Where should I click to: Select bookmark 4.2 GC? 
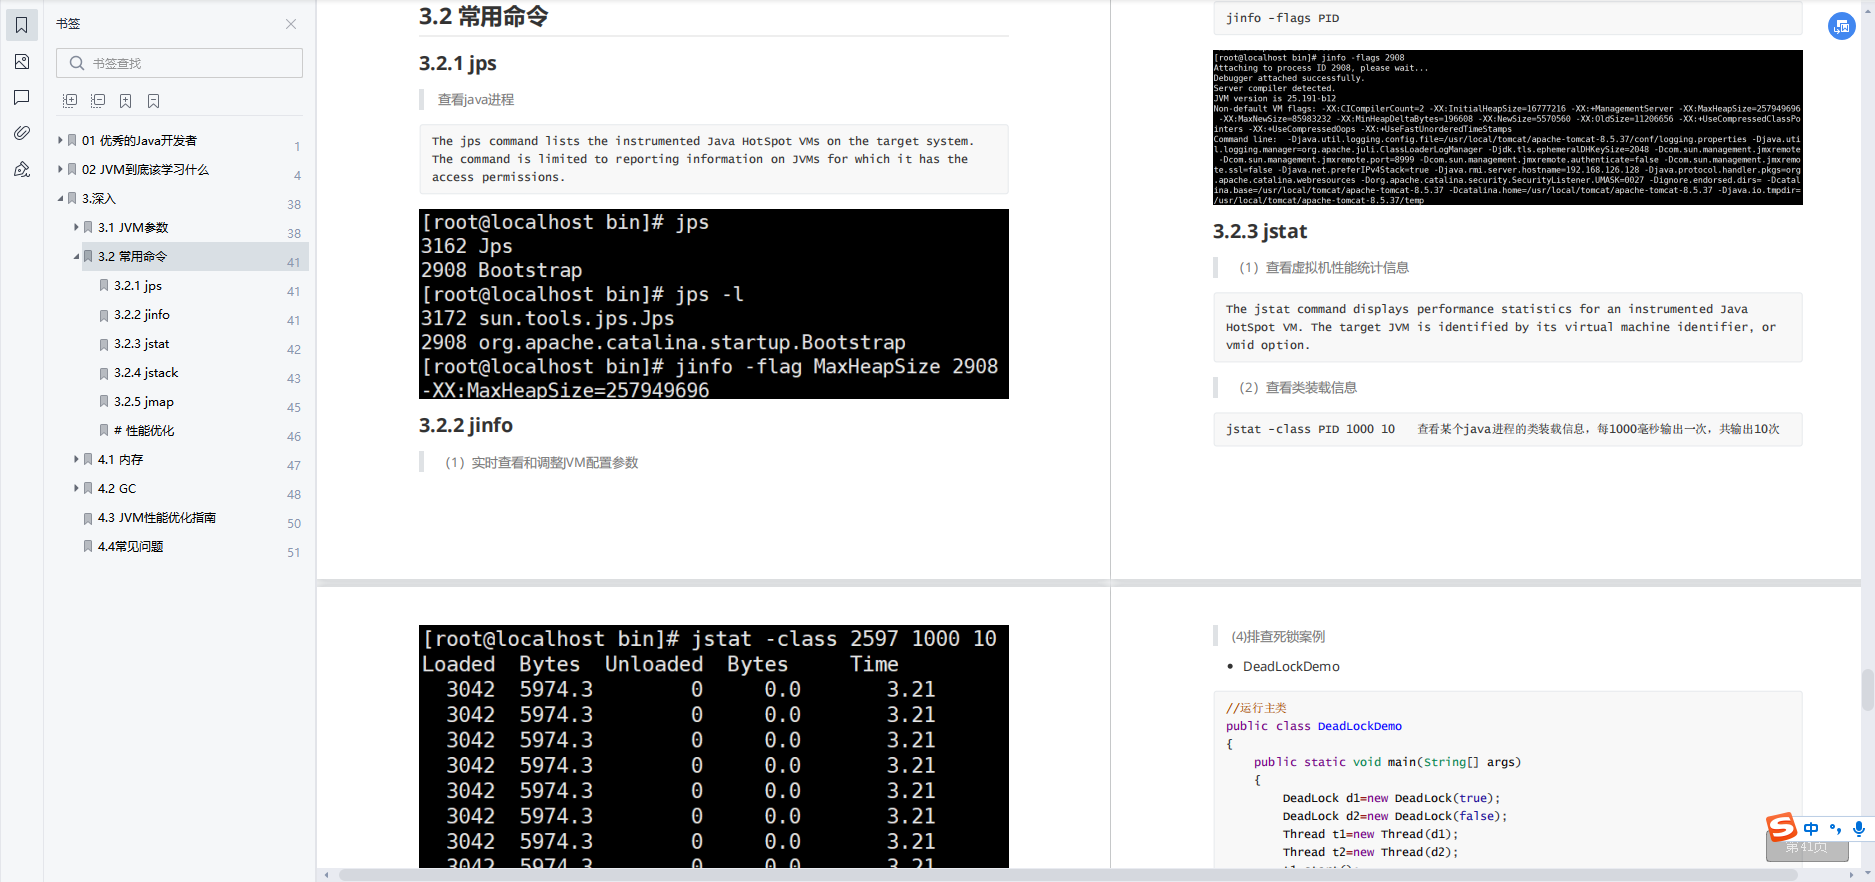(x=117, y=489)
